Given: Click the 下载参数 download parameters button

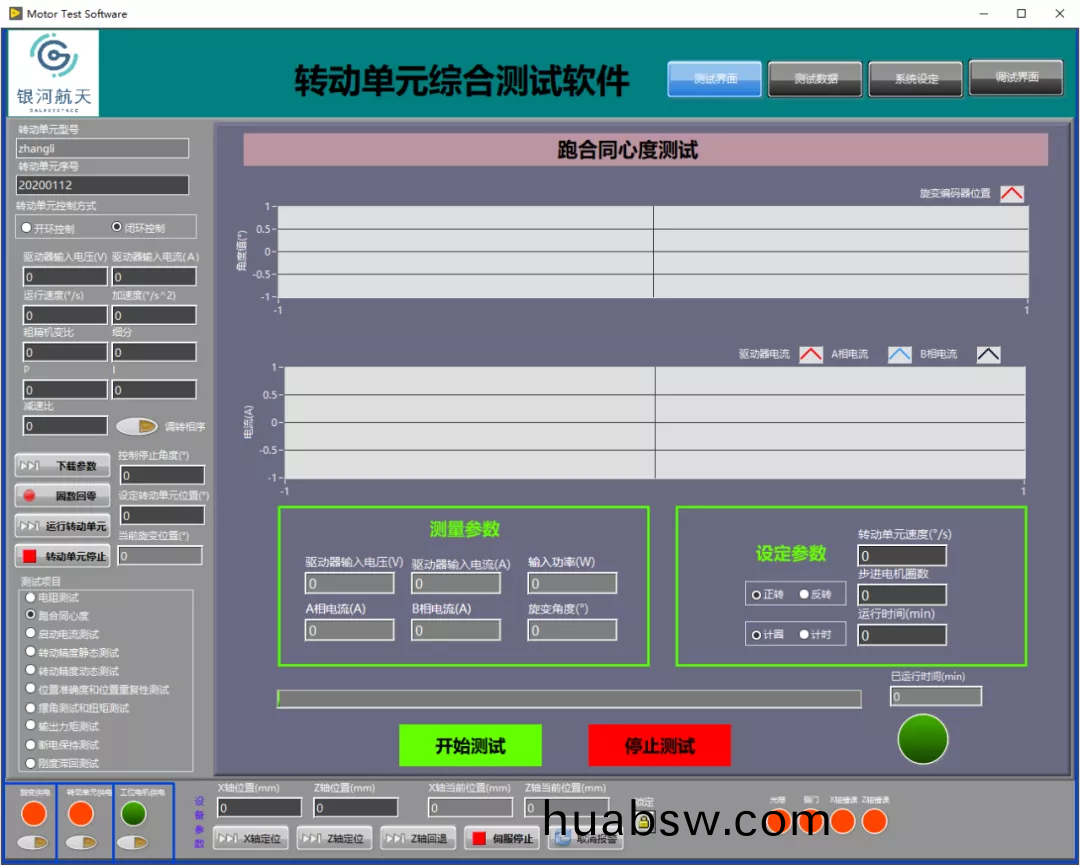Looking at the screenshot, I should pos(62,466).
